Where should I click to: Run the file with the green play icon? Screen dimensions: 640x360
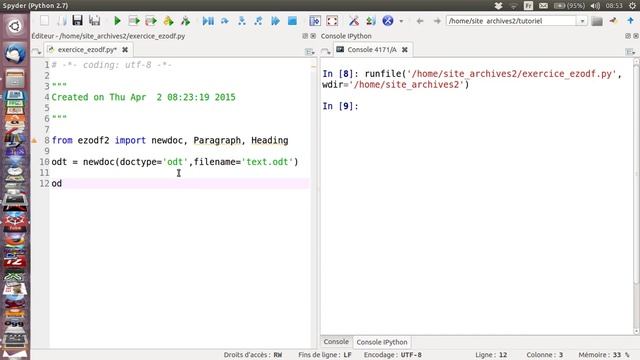pyautogui.click(x=117, y=20)
